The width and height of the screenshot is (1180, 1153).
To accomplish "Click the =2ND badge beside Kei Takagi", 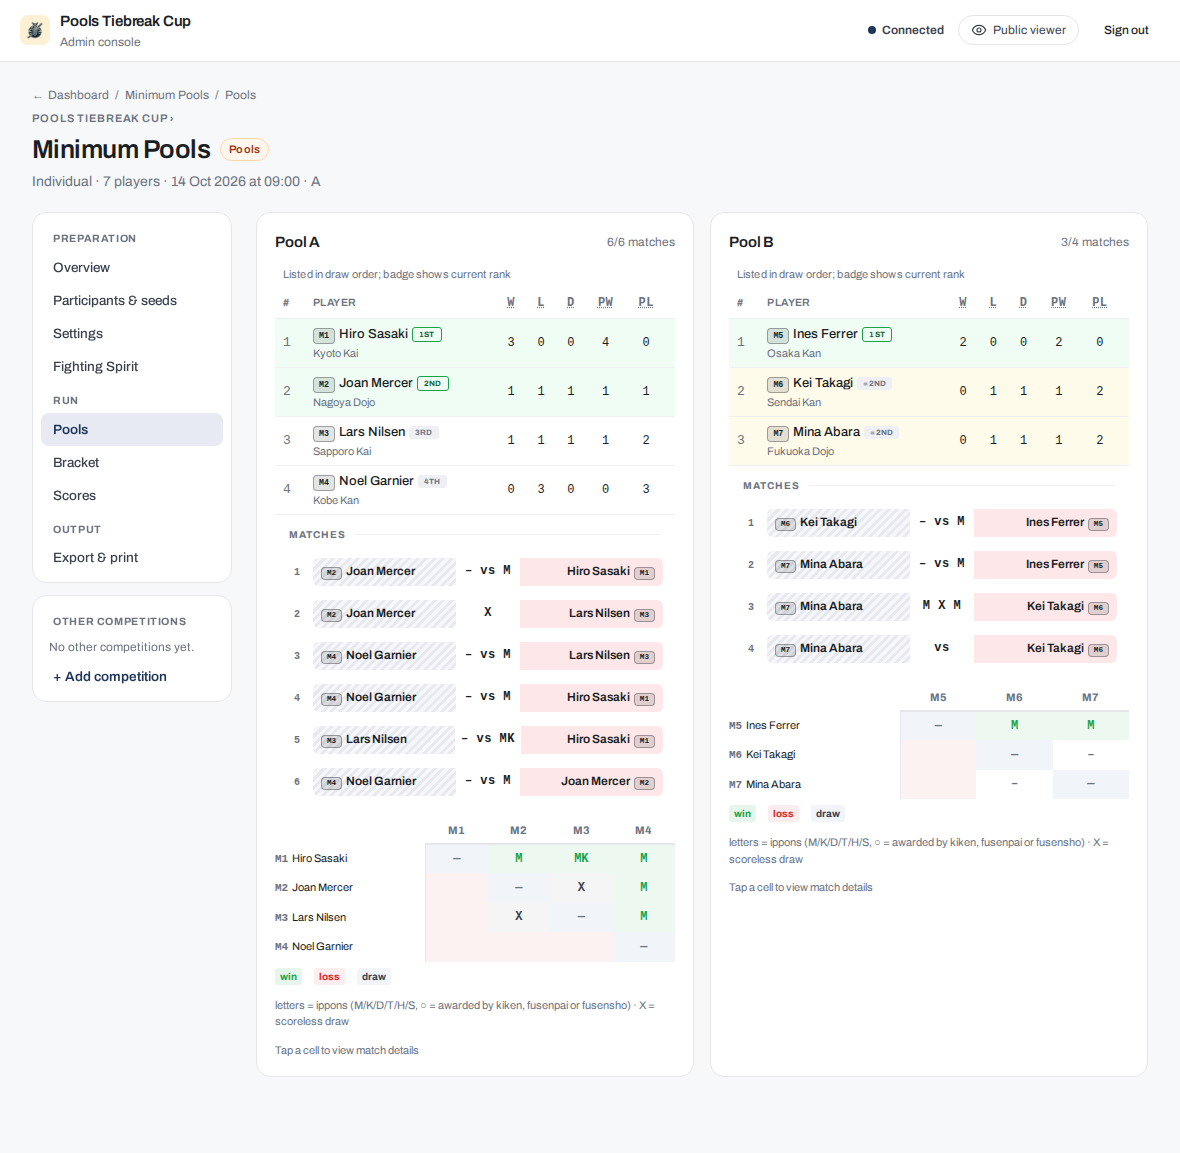I will (x=874, y=383).
